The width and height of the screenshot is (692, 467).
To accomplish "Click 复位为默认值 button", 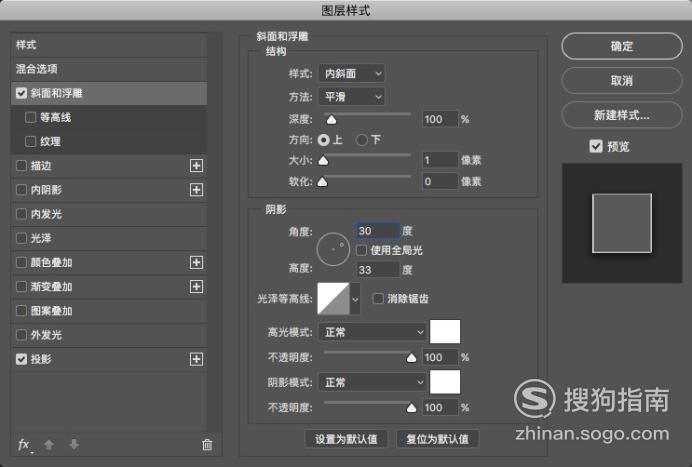I will point(437,439).
